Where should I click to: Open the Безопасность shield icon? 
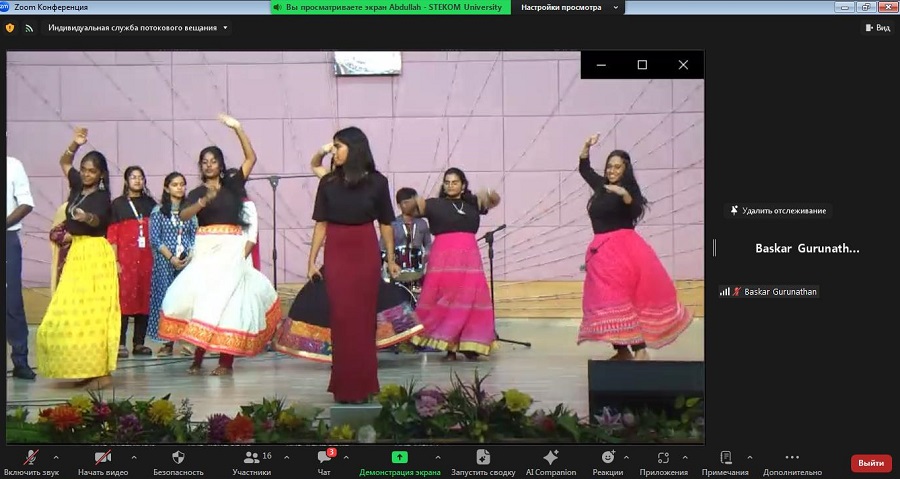[x=178, y=457]
